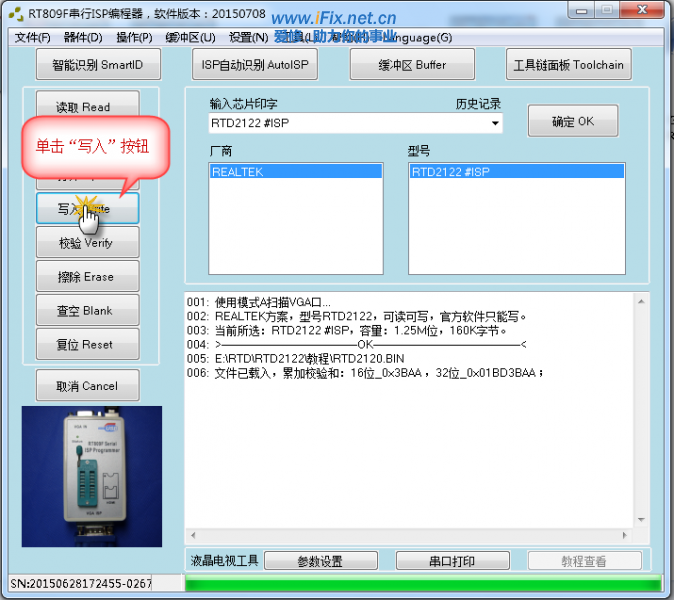Cancel the current operation
Screen dimensions: 674x600
click(x=87, y=386)
